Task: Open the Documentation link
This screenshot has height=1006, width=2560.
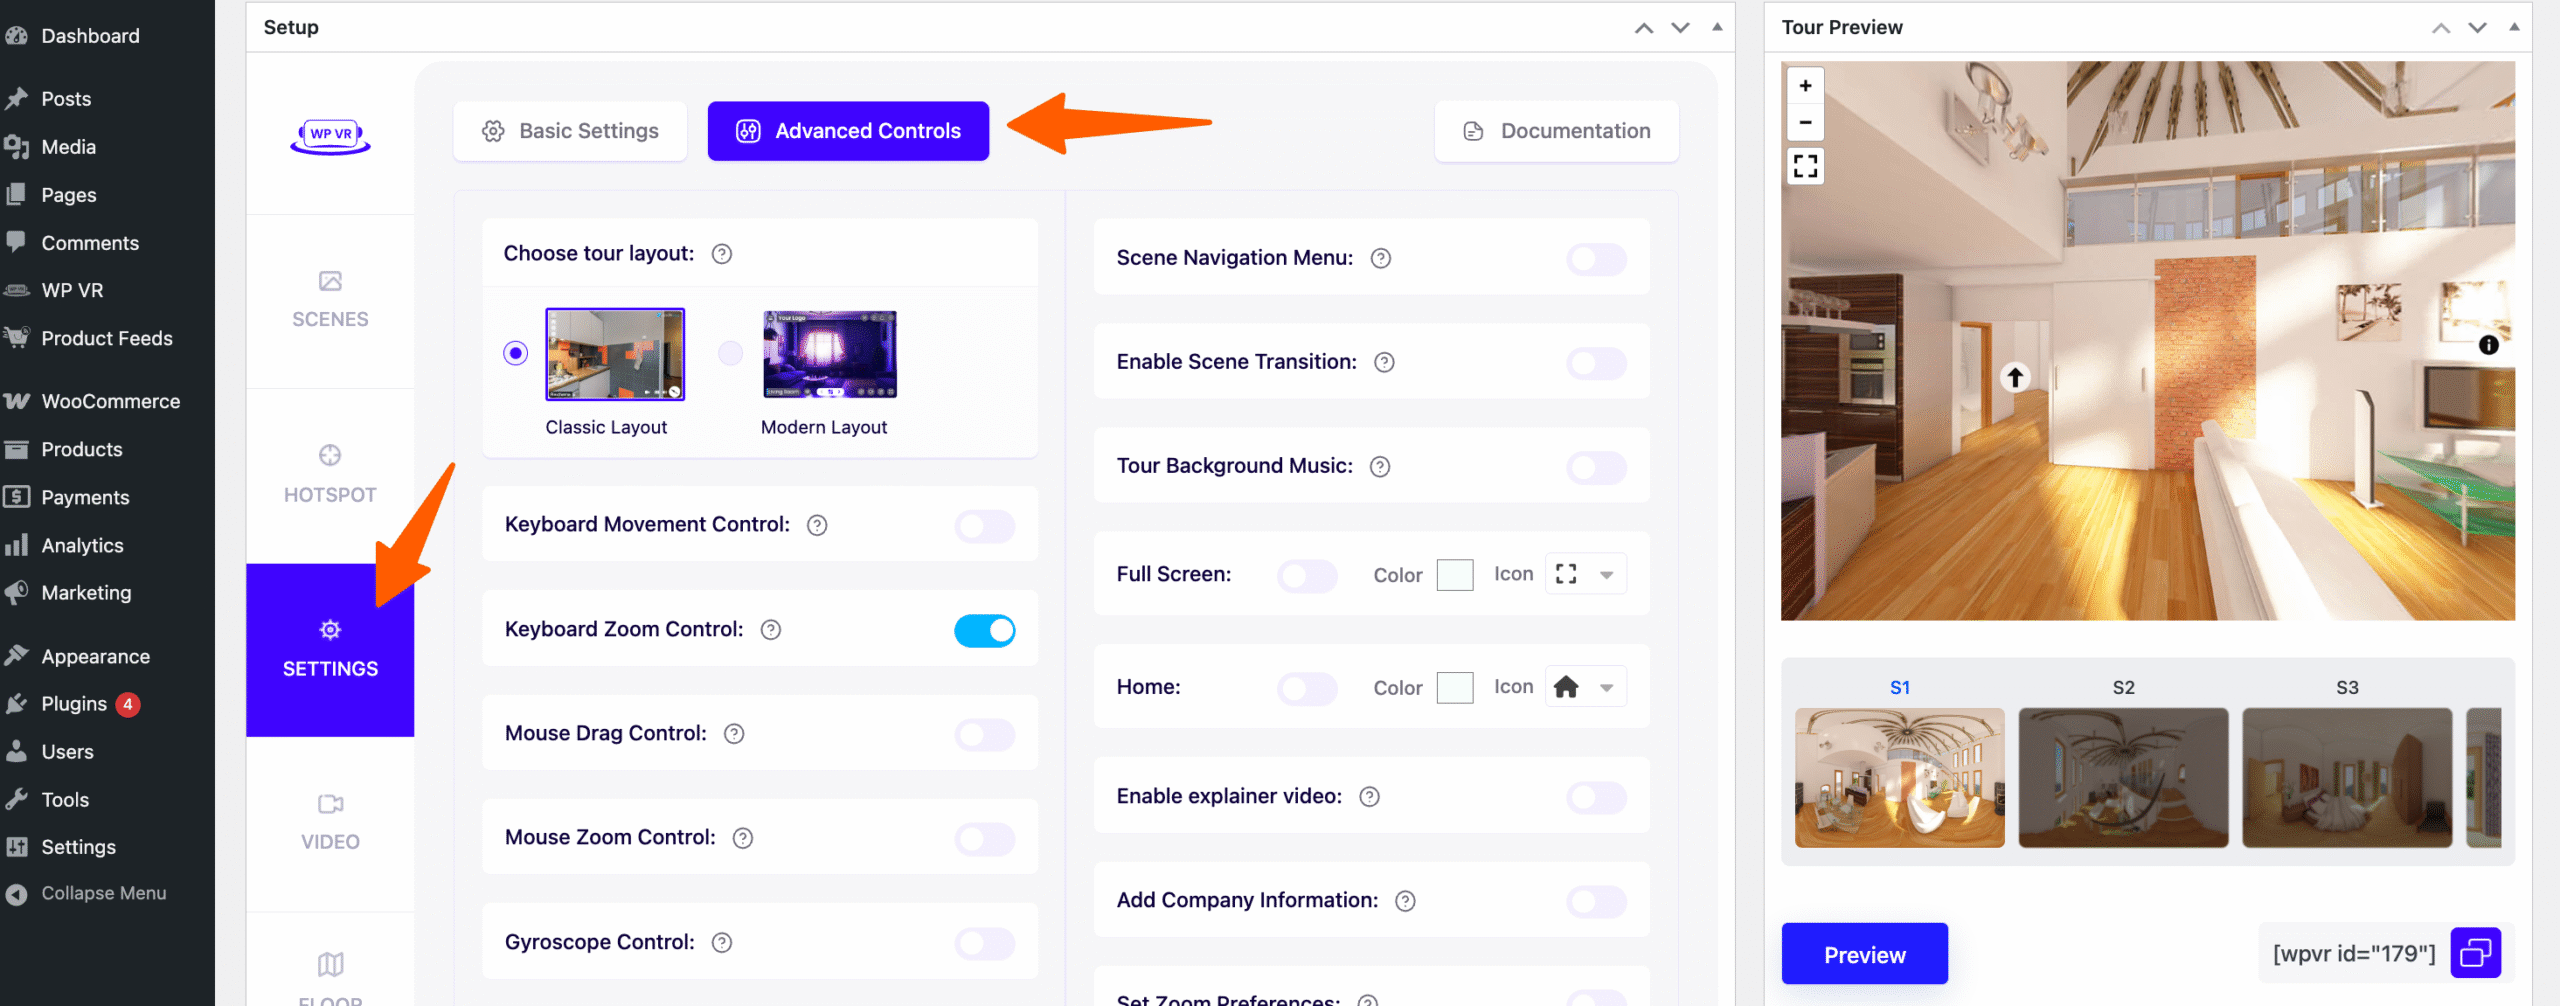Action: point(1556,131)
